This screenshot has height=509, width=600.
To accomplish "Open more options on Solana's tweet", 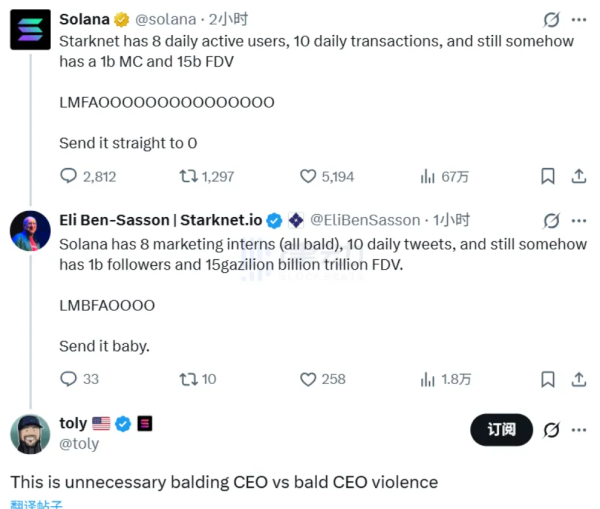I will point(580,19).
